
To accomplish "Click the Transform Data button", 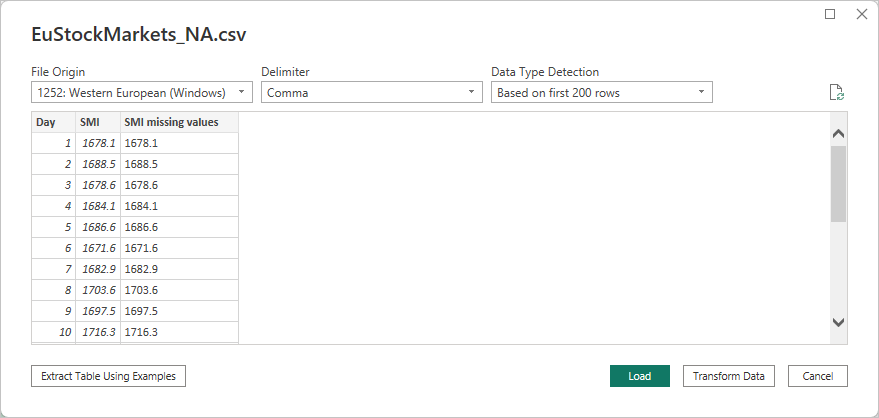I will (x=728, y=376).
